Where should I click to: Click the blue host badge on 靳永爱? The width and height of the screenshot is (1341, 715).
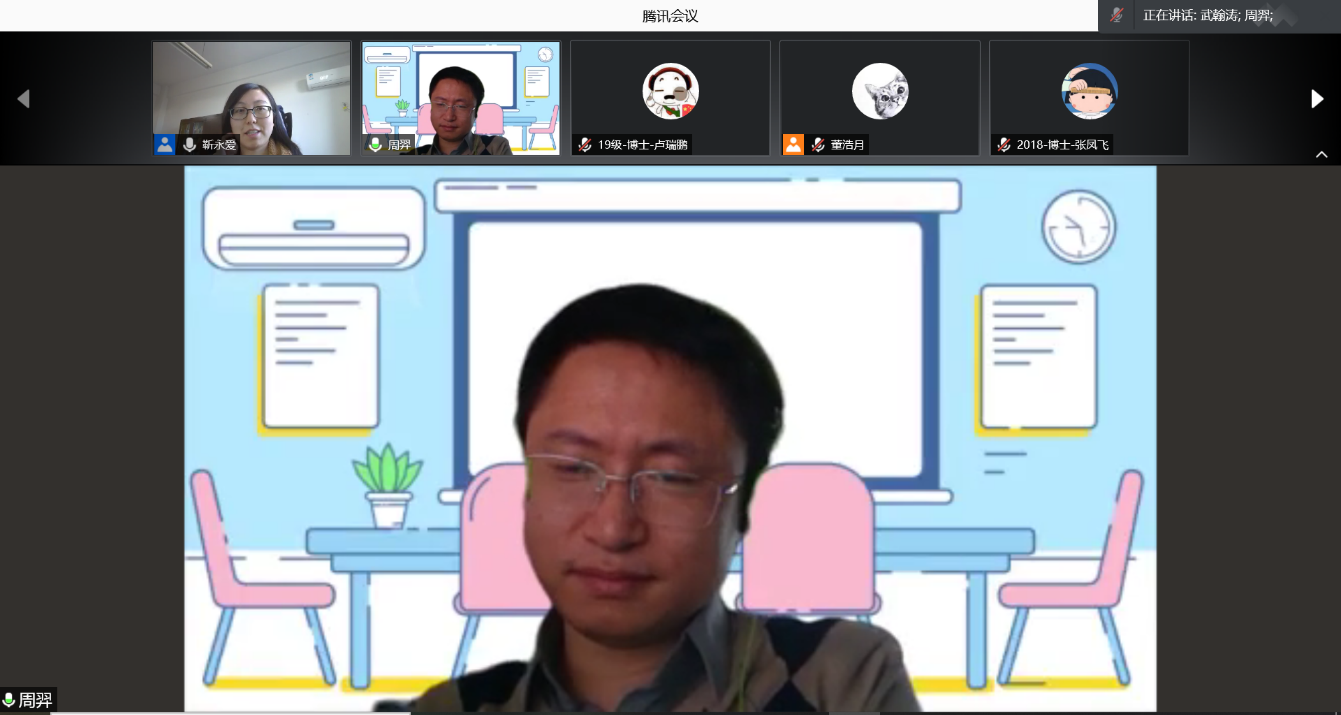point(165,145)
